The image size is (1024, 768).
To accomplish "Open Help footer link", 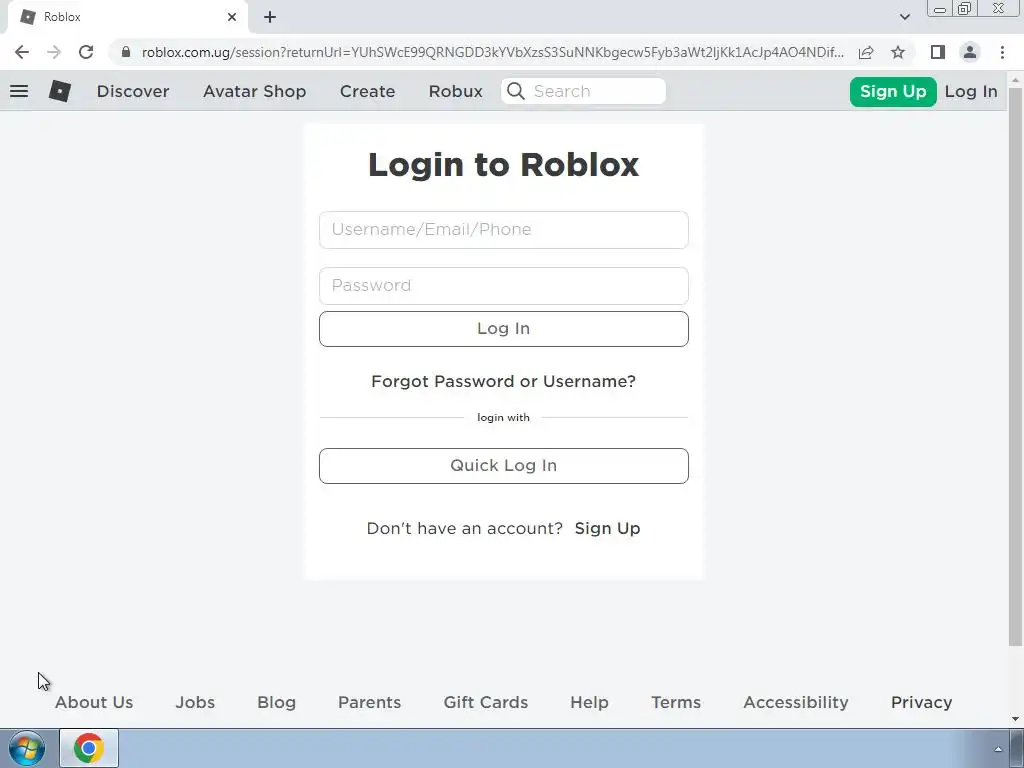I will [589, 702].
